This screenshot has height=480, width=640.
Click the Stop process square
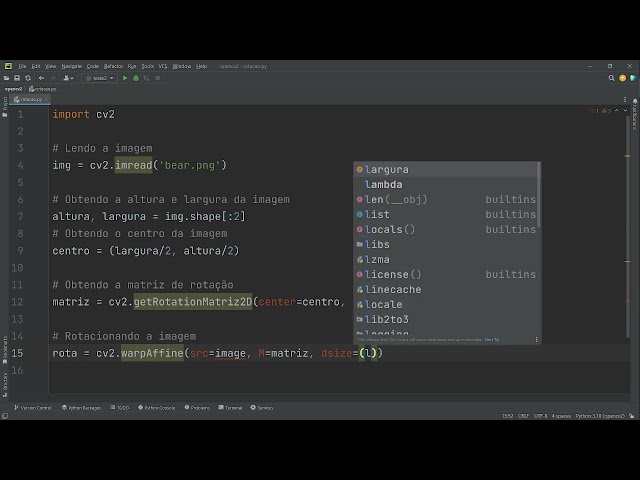tap(158, 78)
